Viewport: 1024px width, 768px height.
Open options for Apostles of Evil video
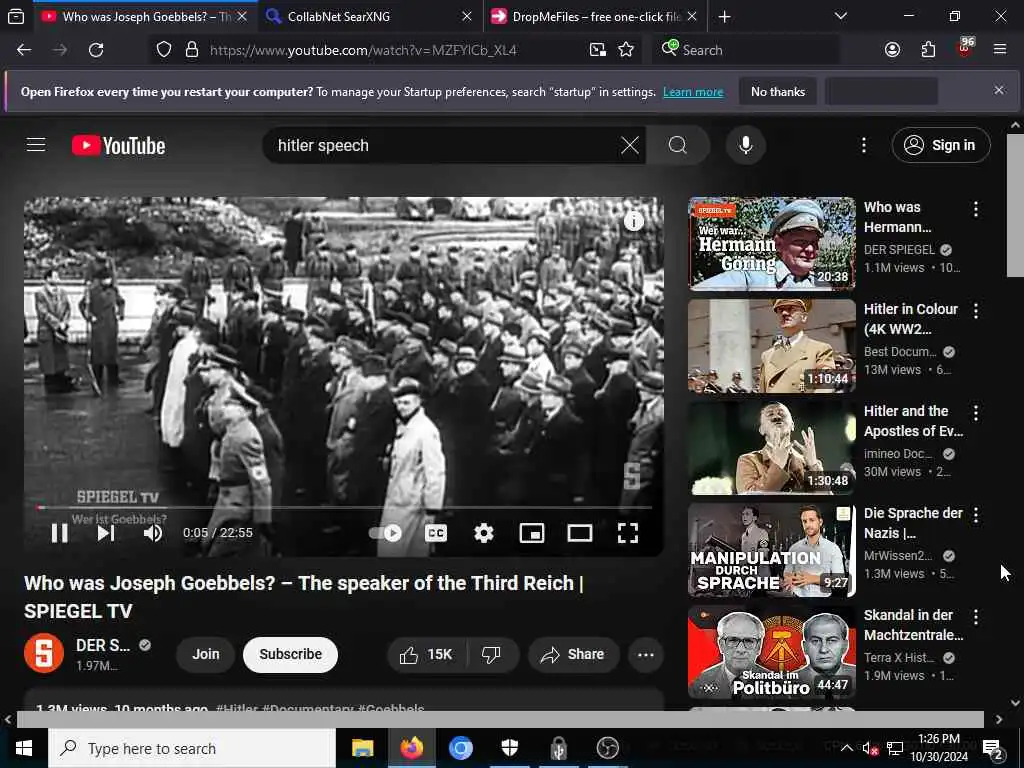[976, 413]
